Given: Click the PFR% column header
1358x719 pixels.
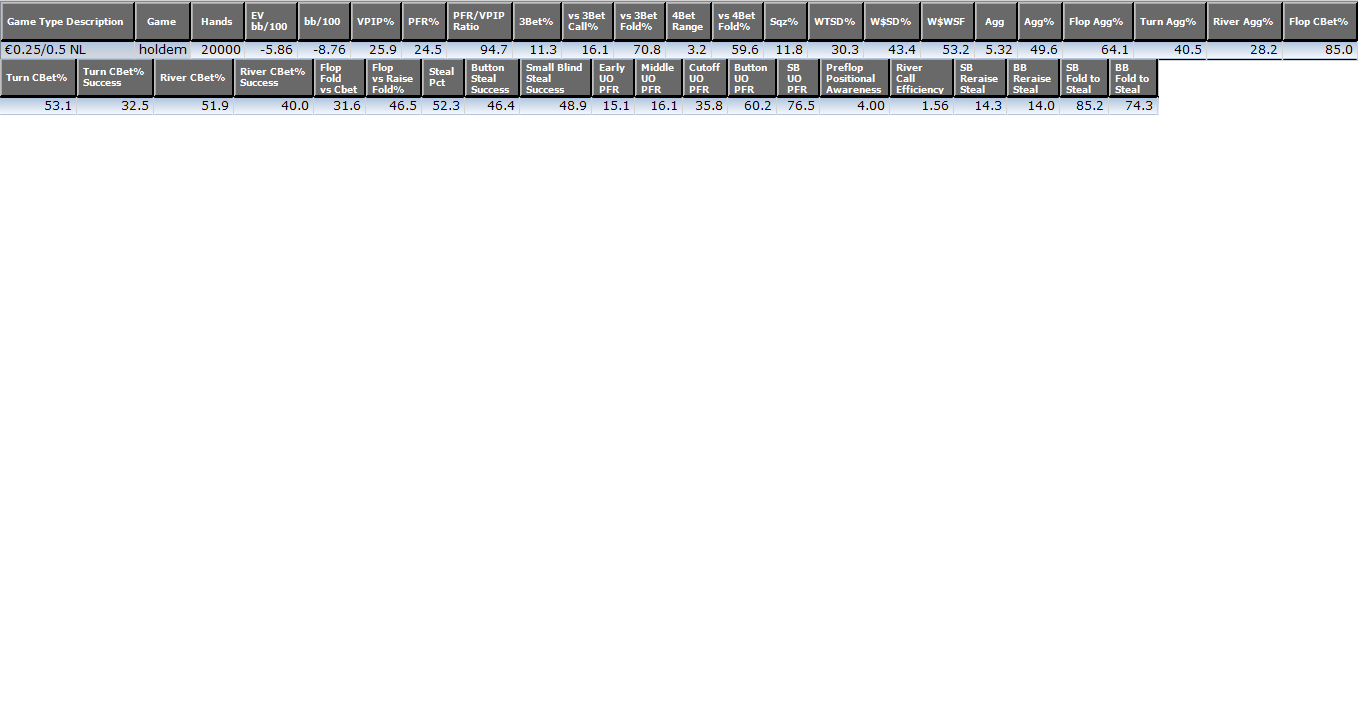Looking at the screenshot, I should 424,21.
